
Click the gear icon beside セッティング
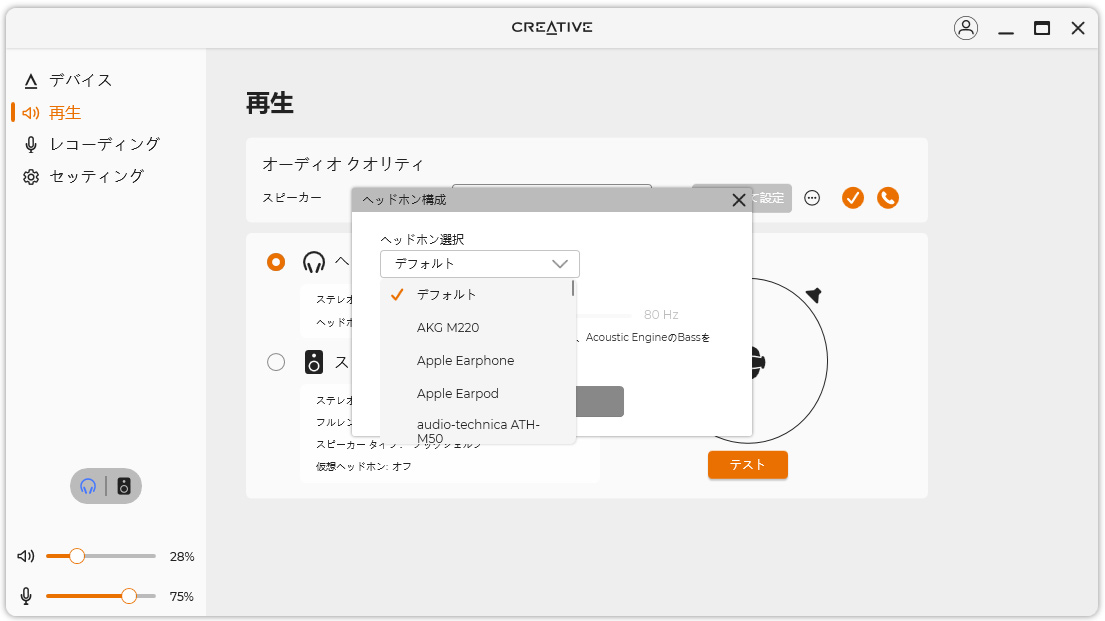pos(30,177)
